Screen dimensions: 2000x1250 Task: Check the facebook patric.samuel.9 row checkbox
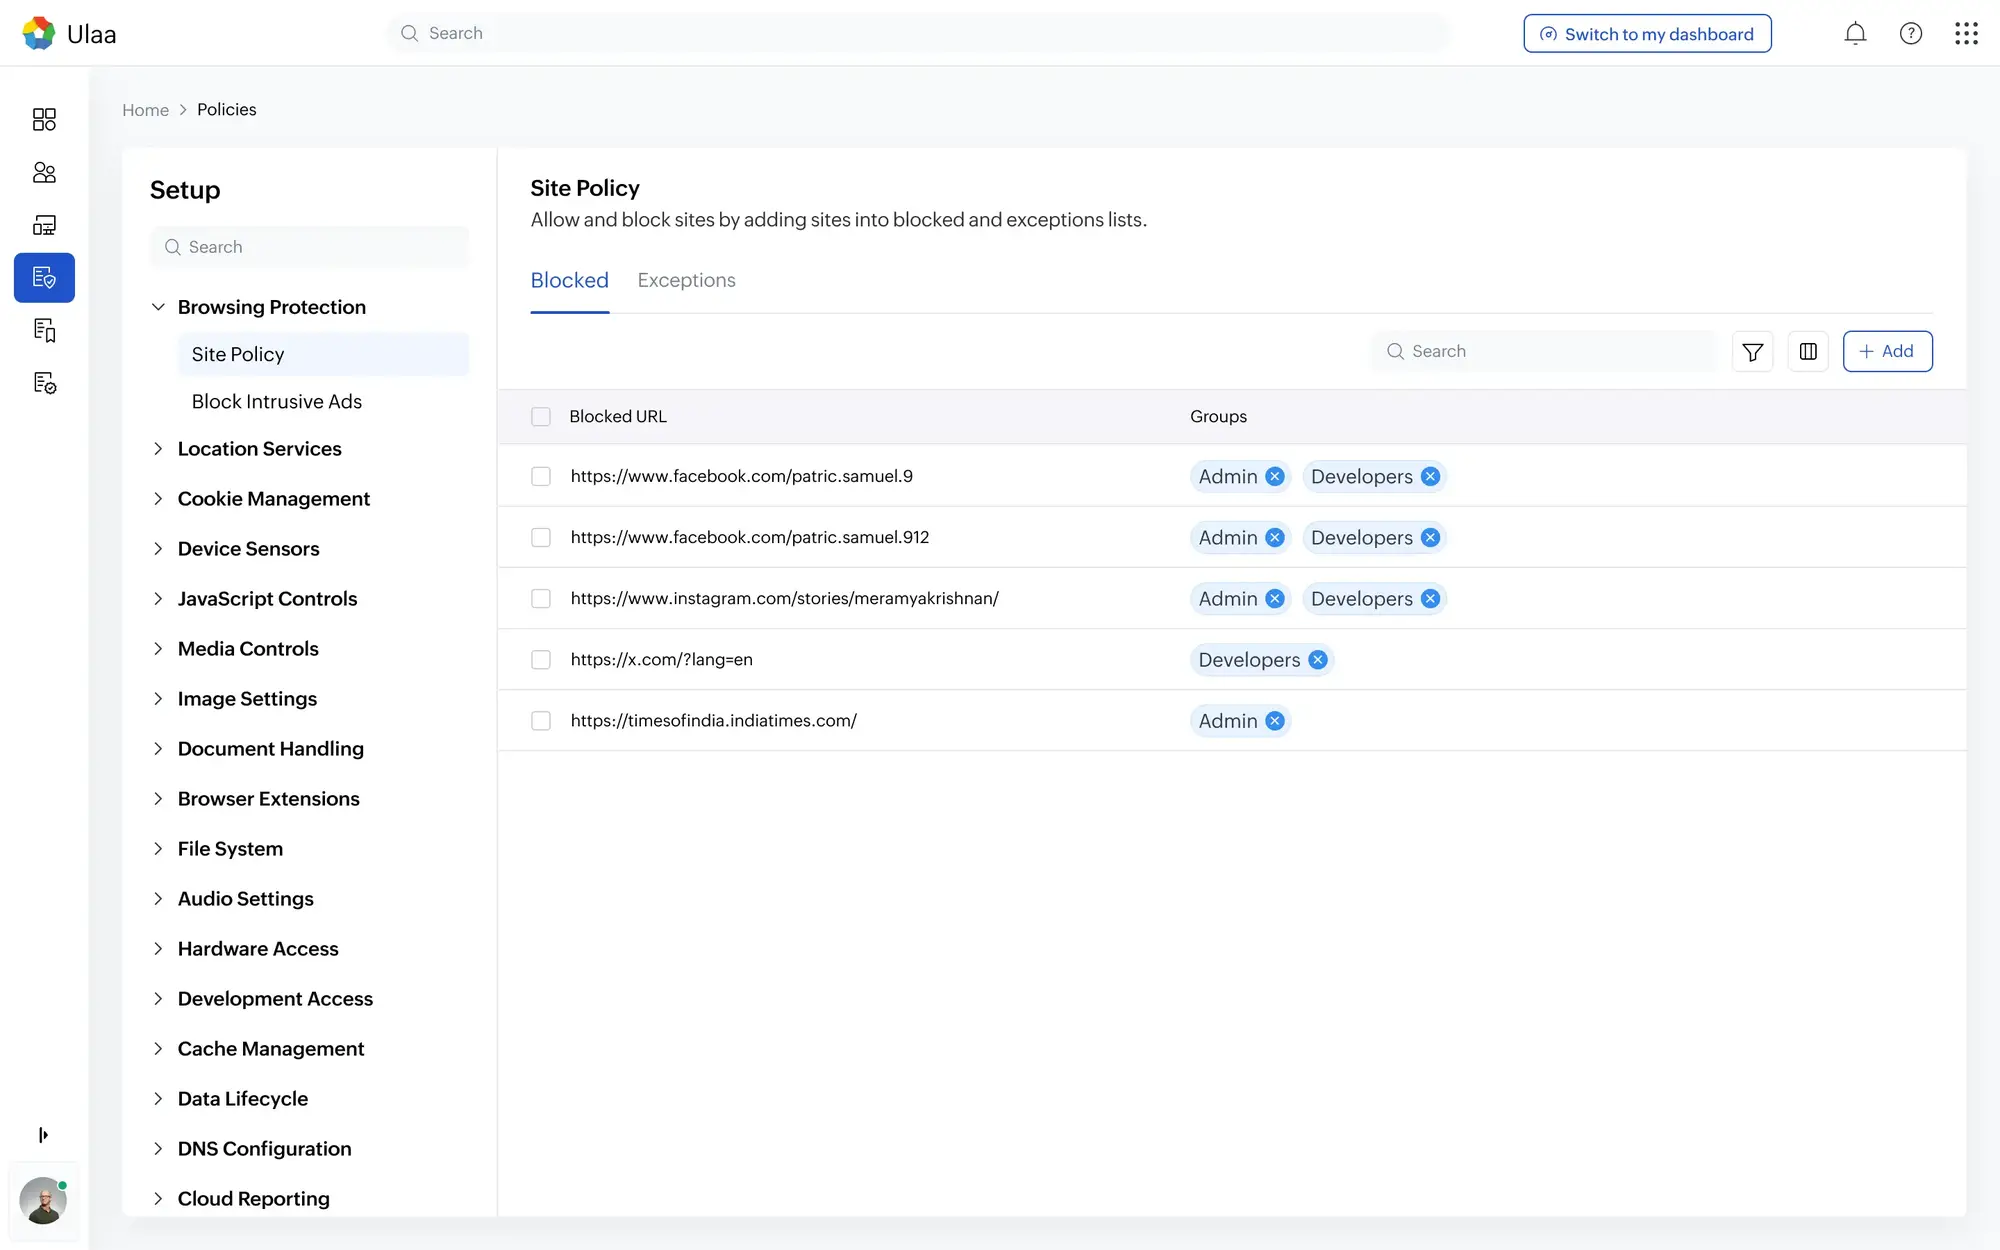[541, 477]
